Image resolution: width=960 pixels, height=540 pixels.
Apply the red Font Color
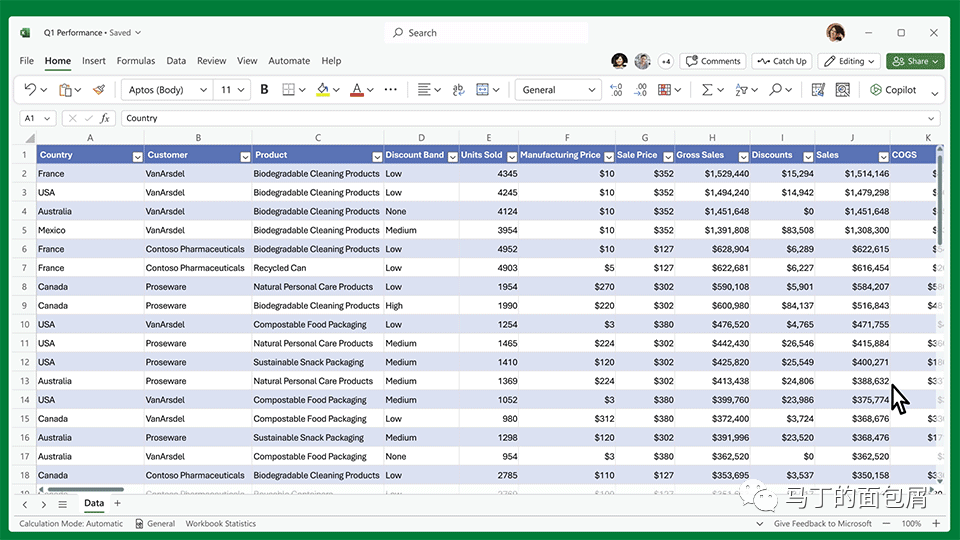click(356, 90)
